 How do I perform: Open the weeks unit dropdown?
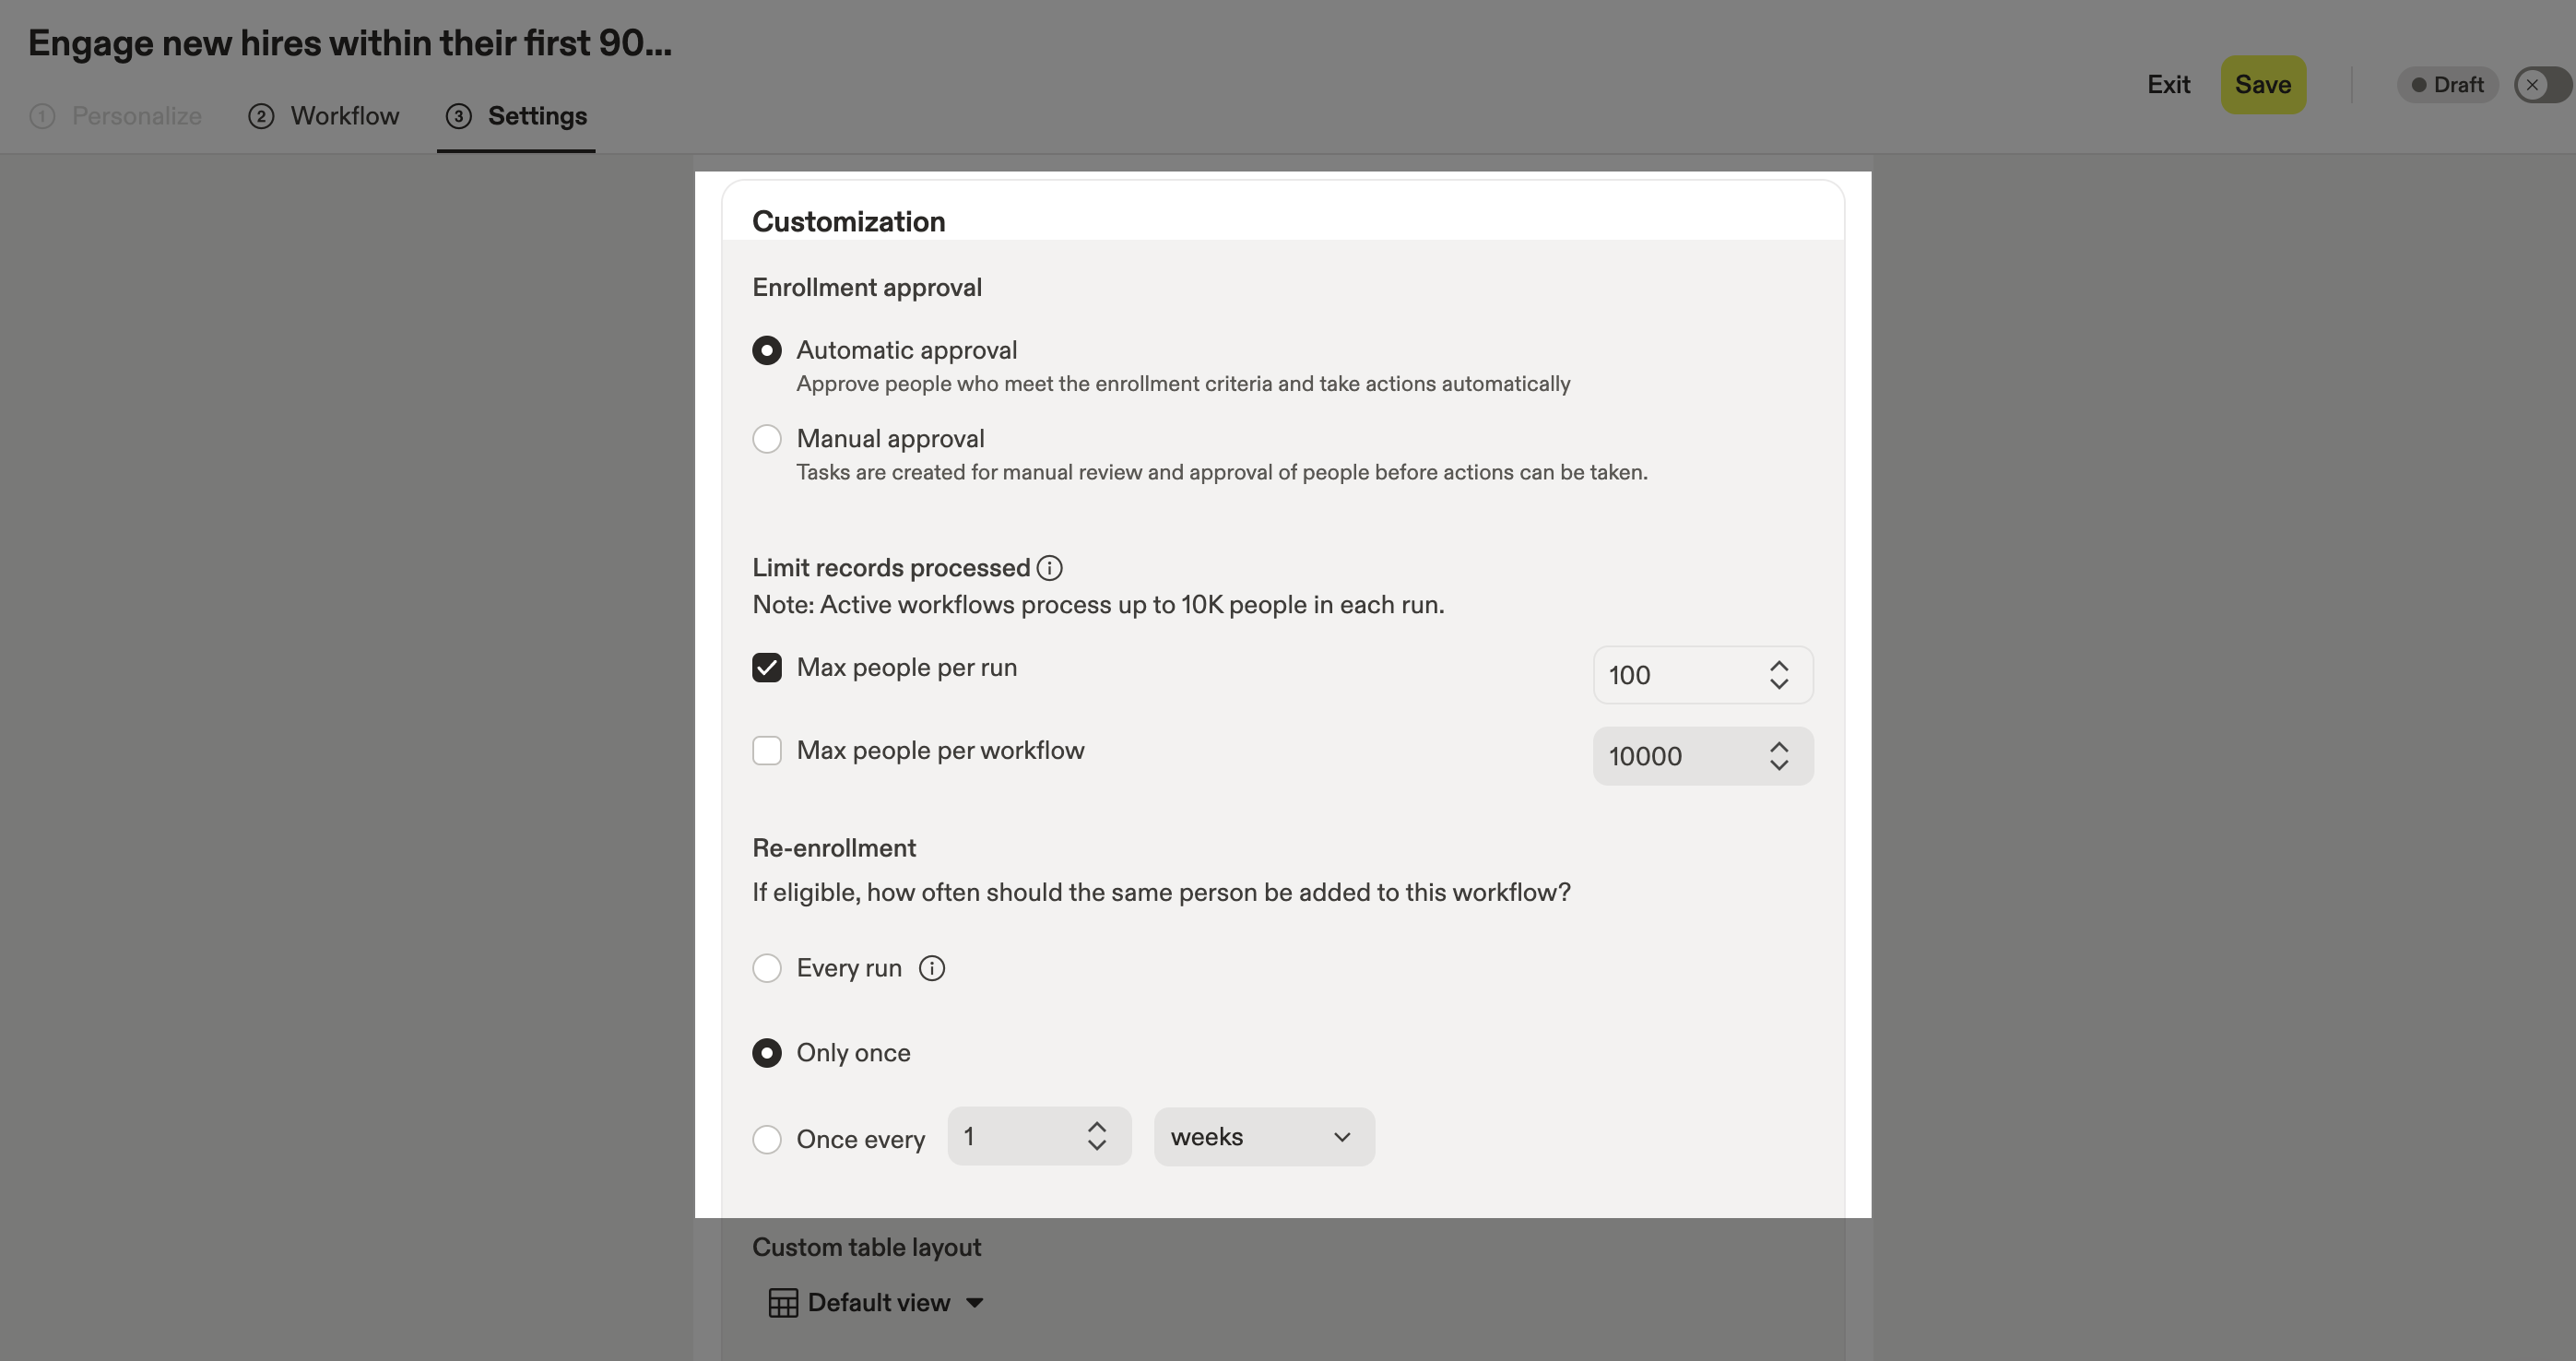coord(1262,1136)
